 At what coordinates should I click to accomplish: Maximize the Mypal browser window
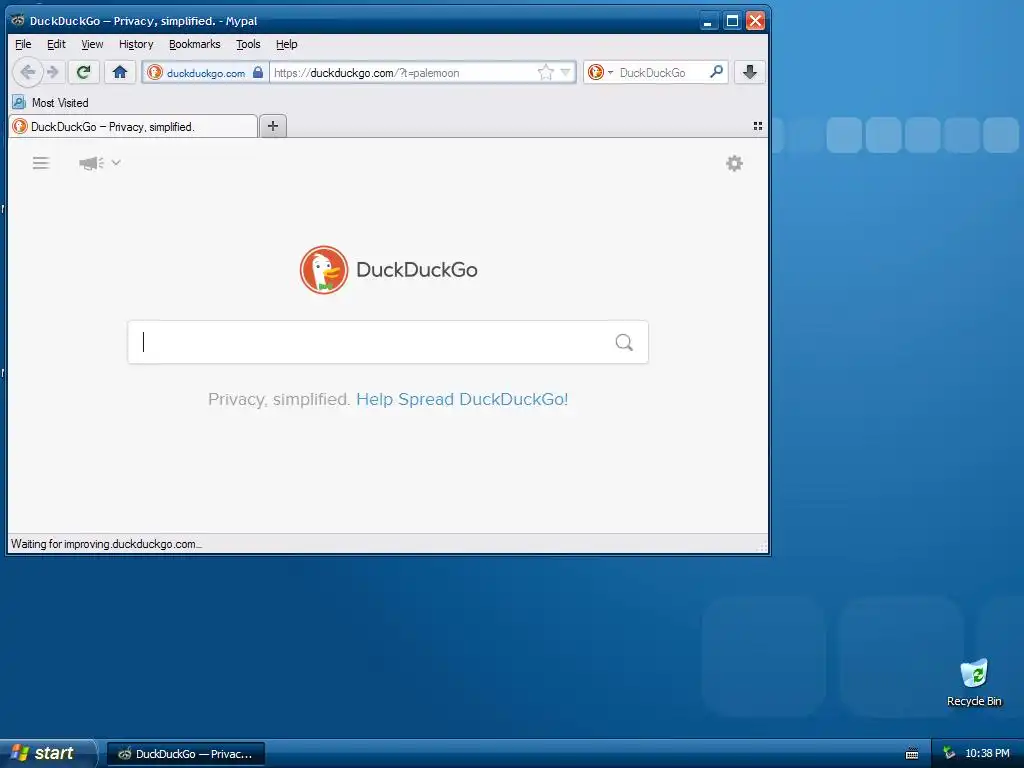tap(732, 21)
